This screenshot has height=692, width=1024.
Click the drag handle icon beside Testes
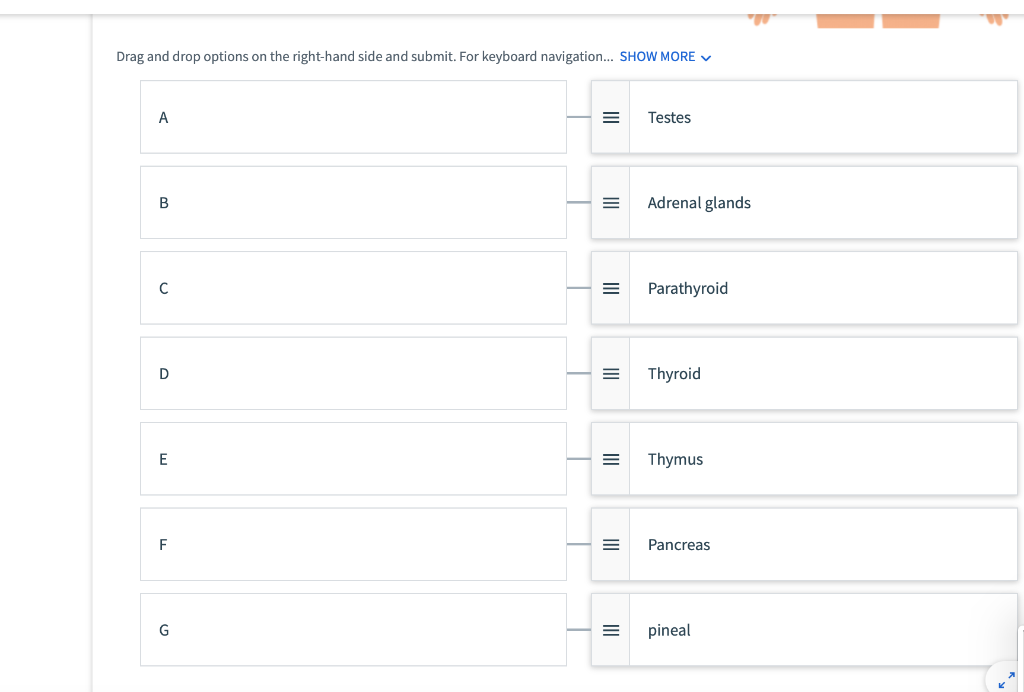(x=610, y=118)
